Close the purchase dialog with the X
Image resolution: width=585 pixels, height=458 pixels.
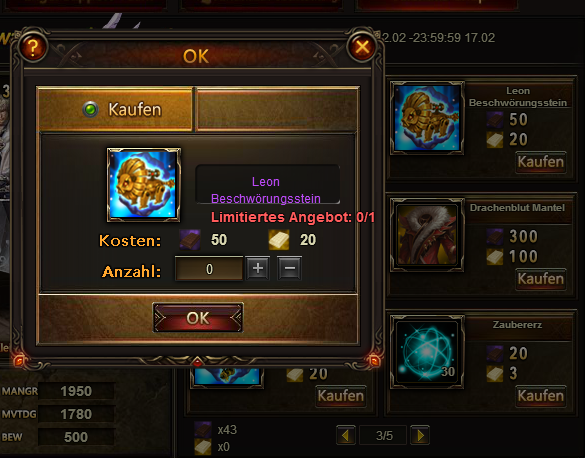tap(362, 47)
